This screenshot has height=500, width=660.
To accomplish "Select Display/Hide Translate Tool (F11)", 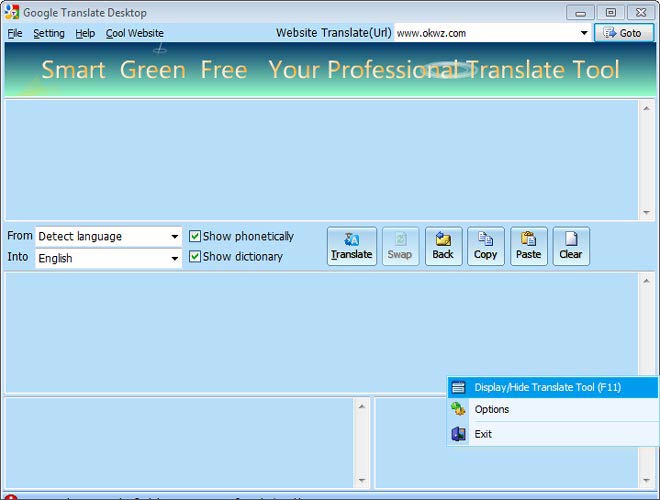I will [x=547, y=387].
